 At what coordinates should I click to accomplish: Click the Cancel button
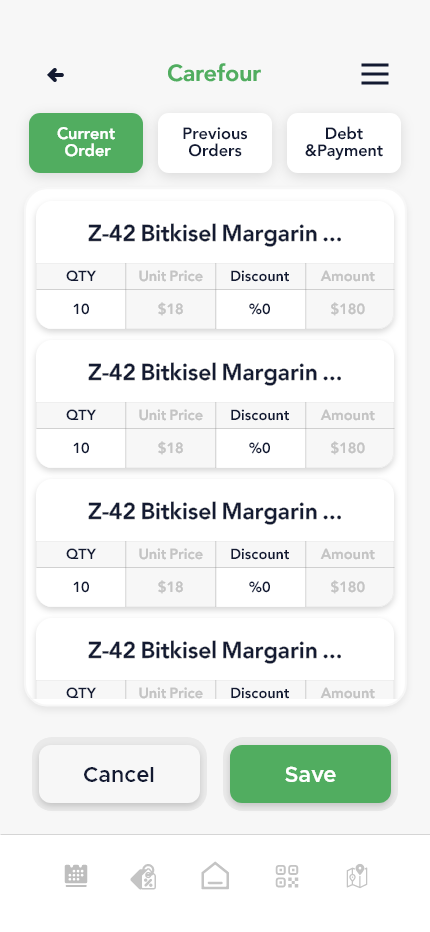[119, 774]
